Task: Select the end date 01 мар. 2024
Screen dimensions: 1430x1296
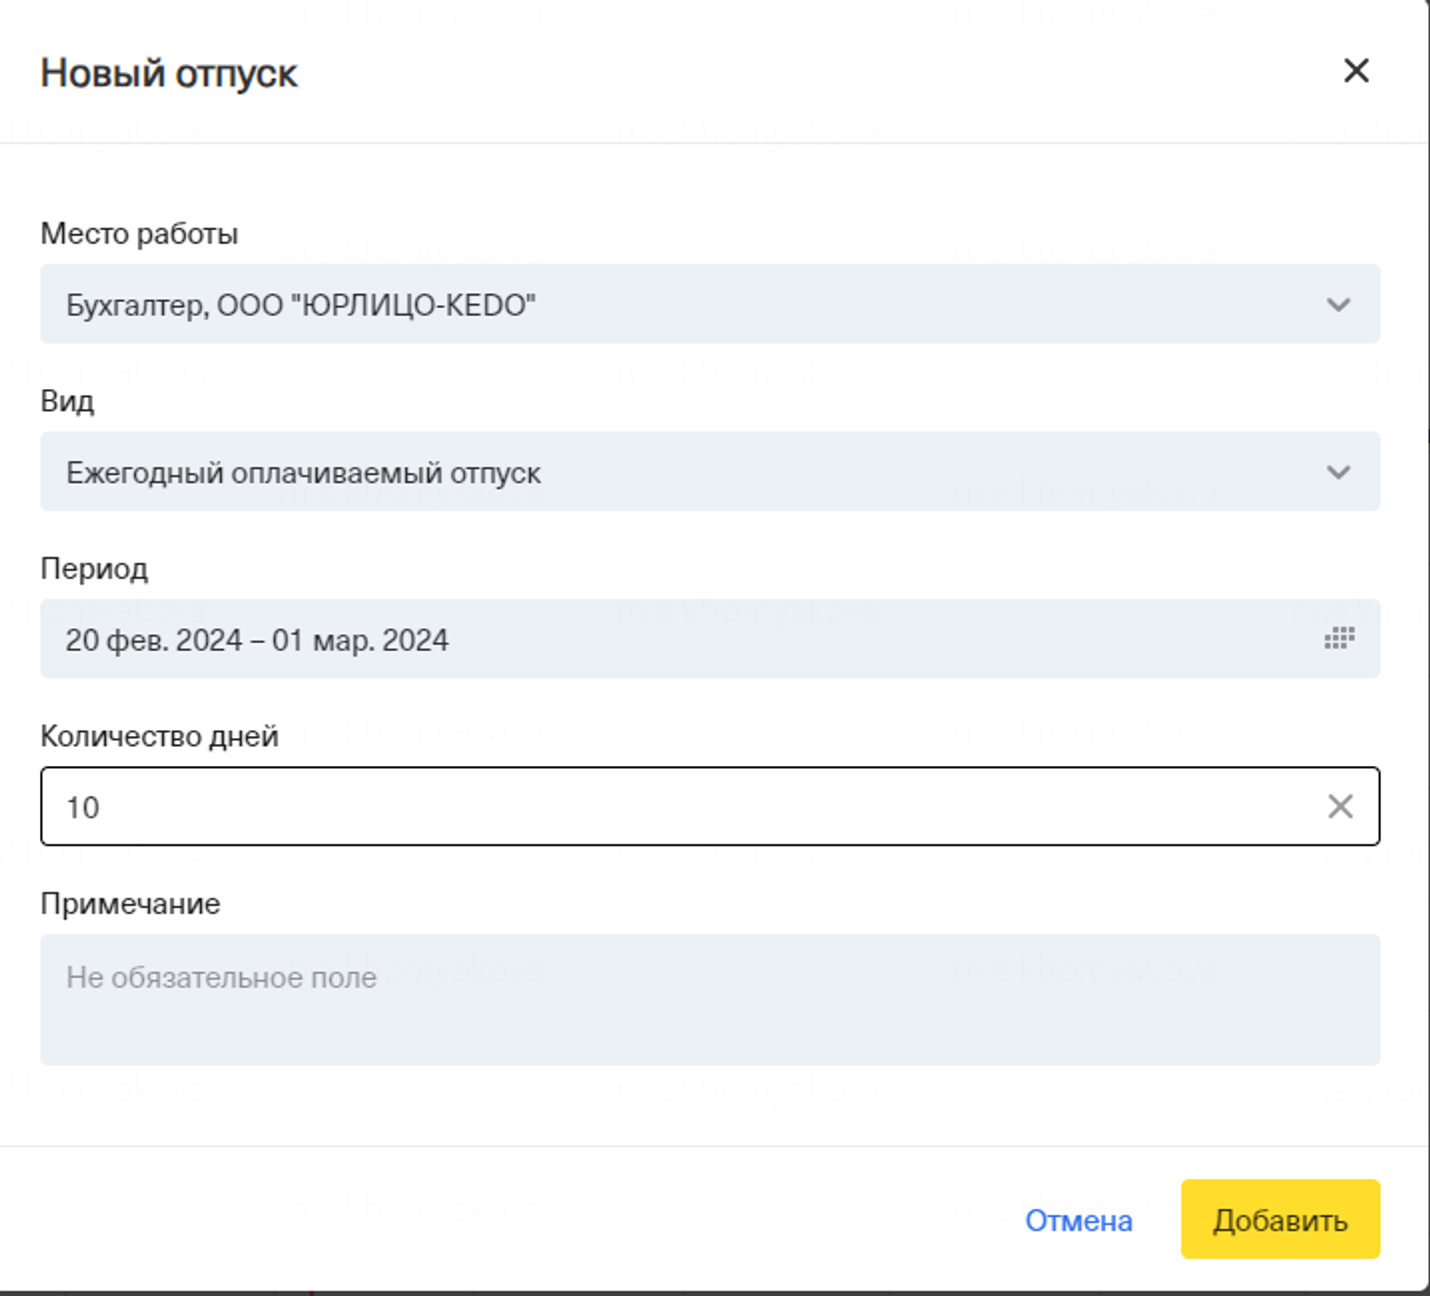Action: [x=360, y=640]
